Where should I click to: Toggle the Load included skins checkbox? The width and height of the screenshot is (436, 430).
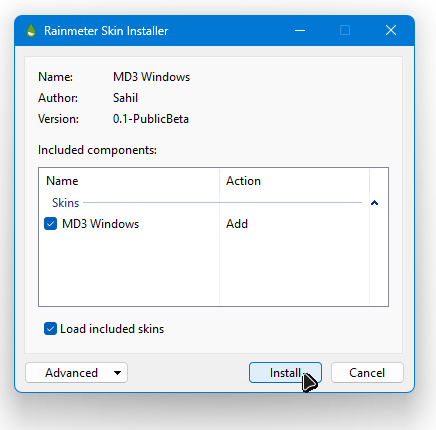pos(50,329)
